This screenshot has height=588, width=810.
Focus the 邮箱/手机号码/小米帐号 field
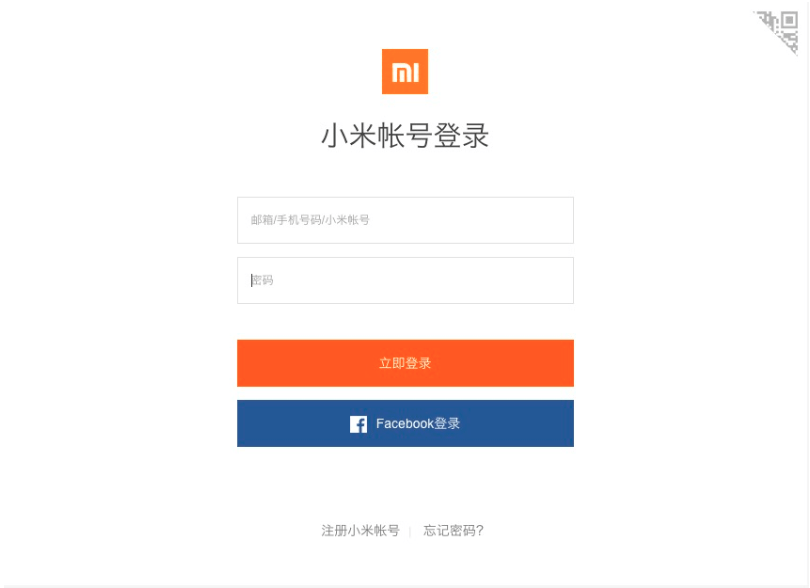click(x=406, y=220)
